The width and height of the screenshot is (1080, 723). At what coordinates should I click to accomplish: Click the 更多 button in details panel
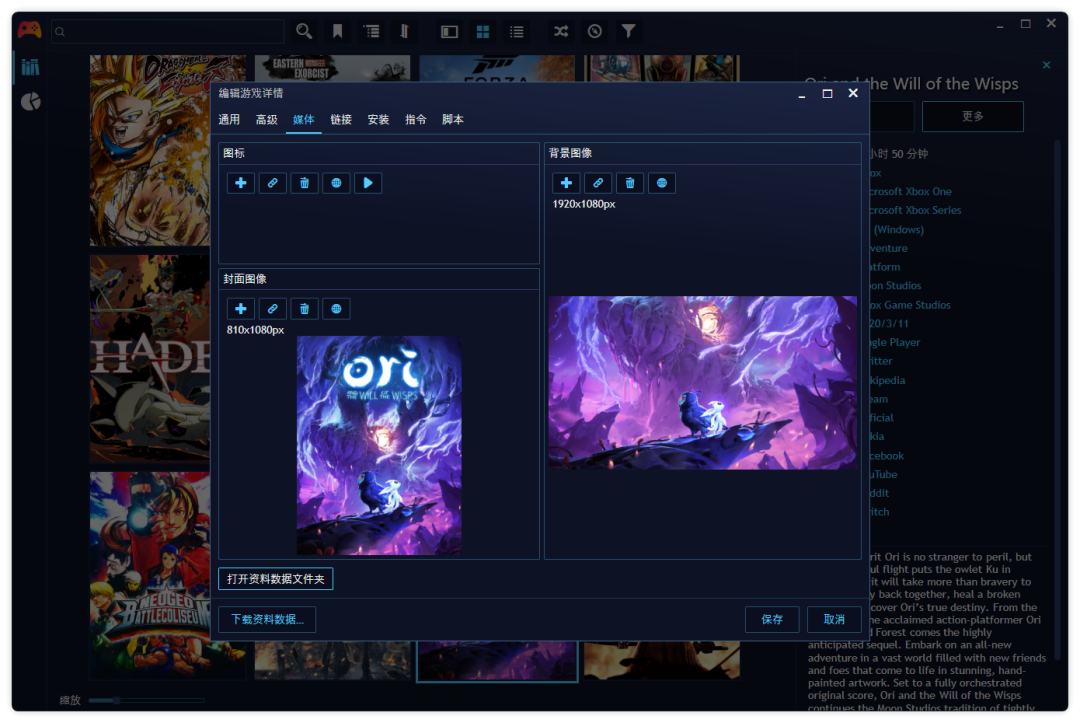click(973, 116)
